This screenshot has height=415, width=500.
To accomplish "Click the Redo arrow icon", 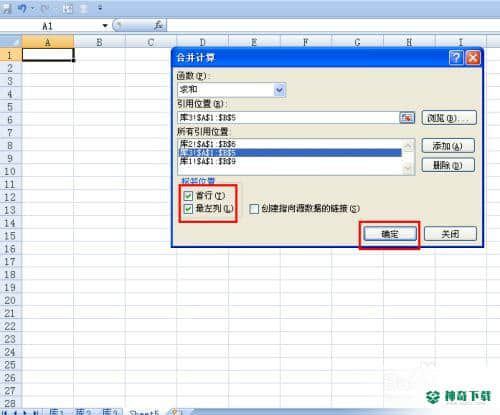I will point(45,9).
